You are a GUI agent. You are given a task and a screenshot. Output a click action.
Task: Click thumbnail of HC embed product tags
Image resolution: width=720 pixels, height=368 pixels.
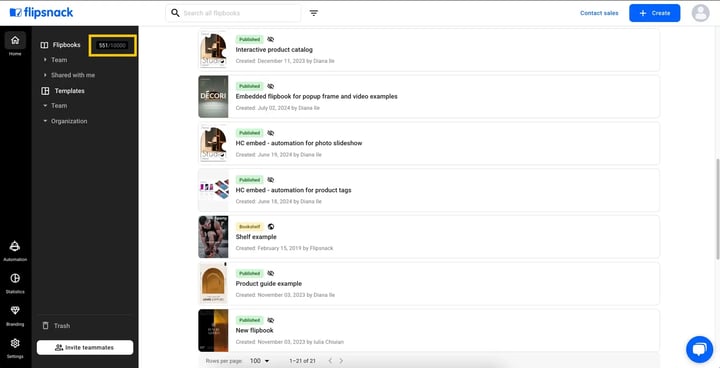point(214,190)
